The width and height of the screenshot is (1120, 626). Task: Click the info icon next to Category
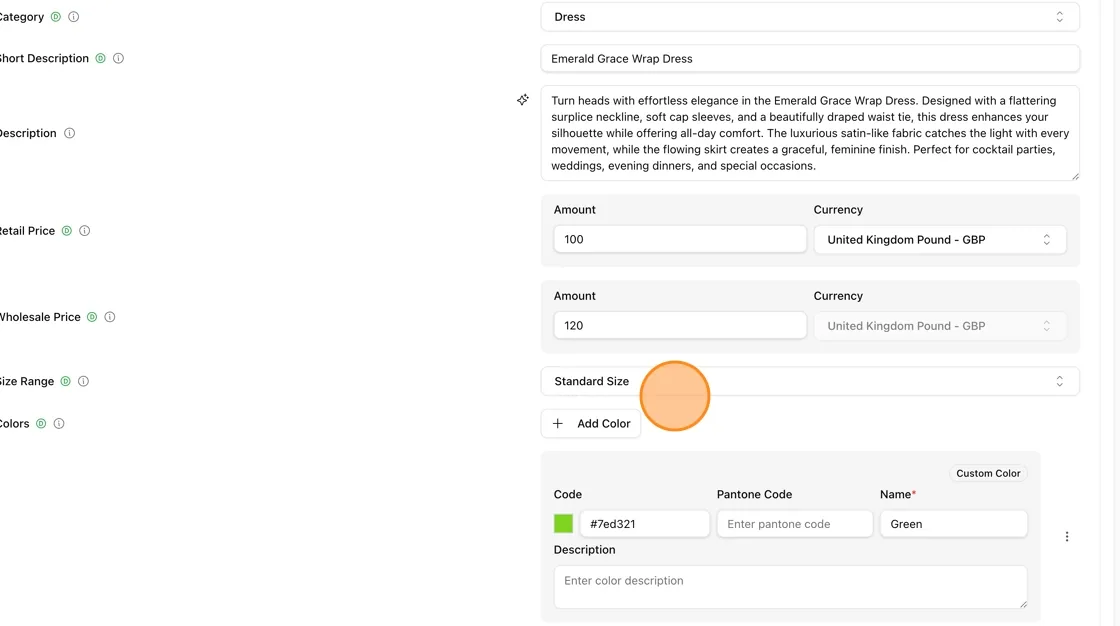click(x=74, y=16)
